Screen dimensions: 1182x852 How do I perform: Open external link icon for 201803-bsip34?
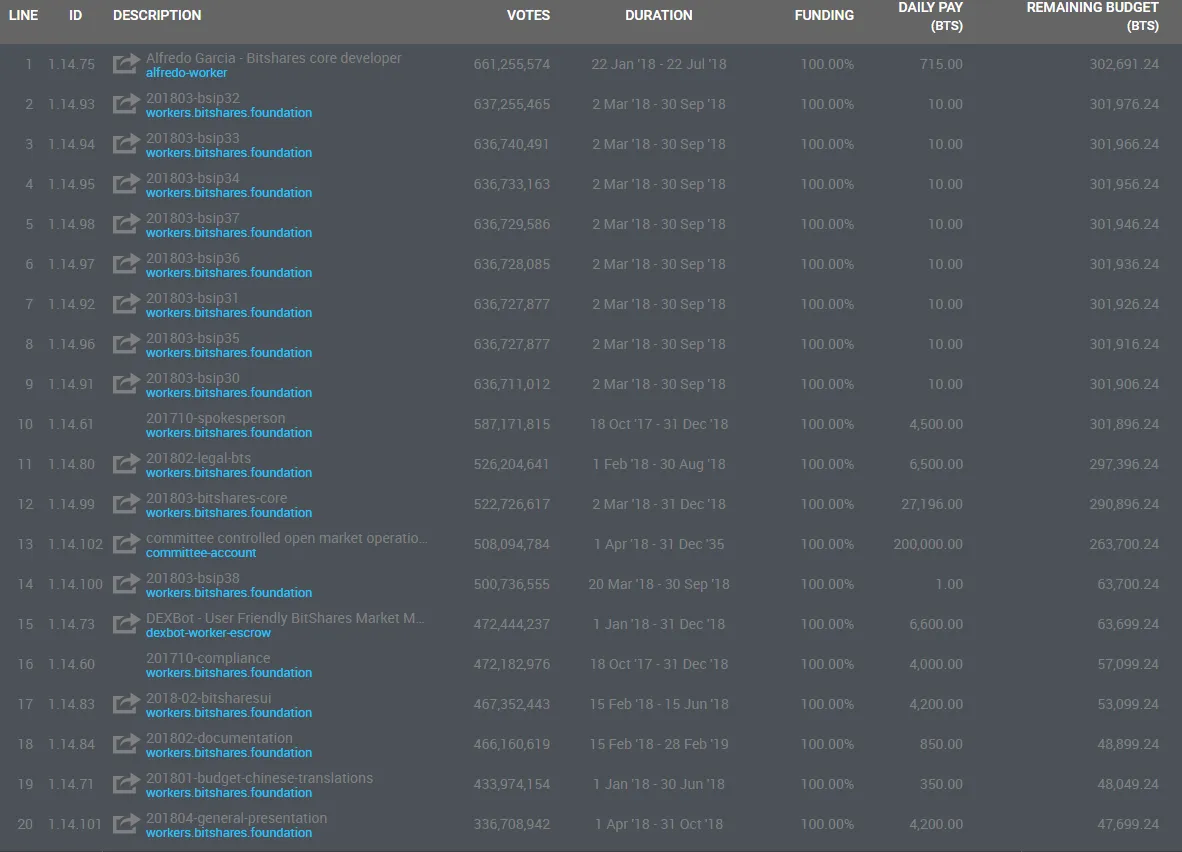click(x=126, y=183)
